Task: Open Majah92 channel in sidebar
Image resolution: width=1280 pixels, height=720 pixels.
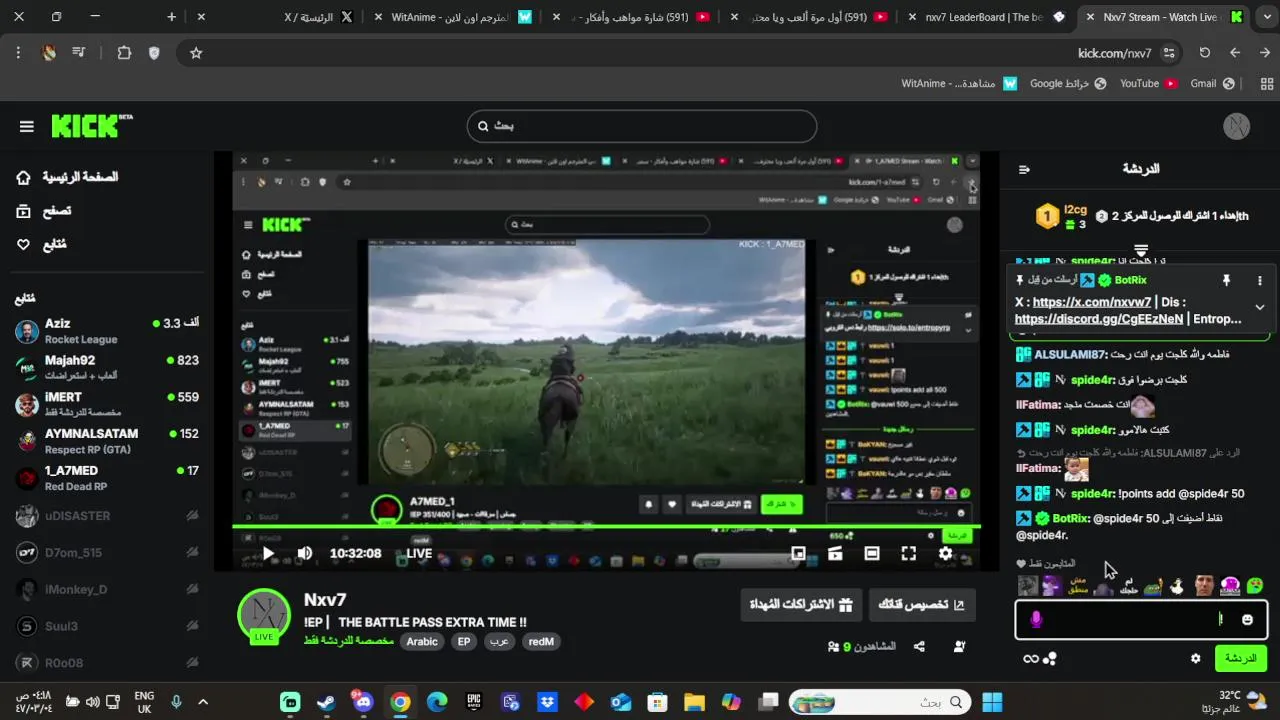Action: tap(107, 367)
